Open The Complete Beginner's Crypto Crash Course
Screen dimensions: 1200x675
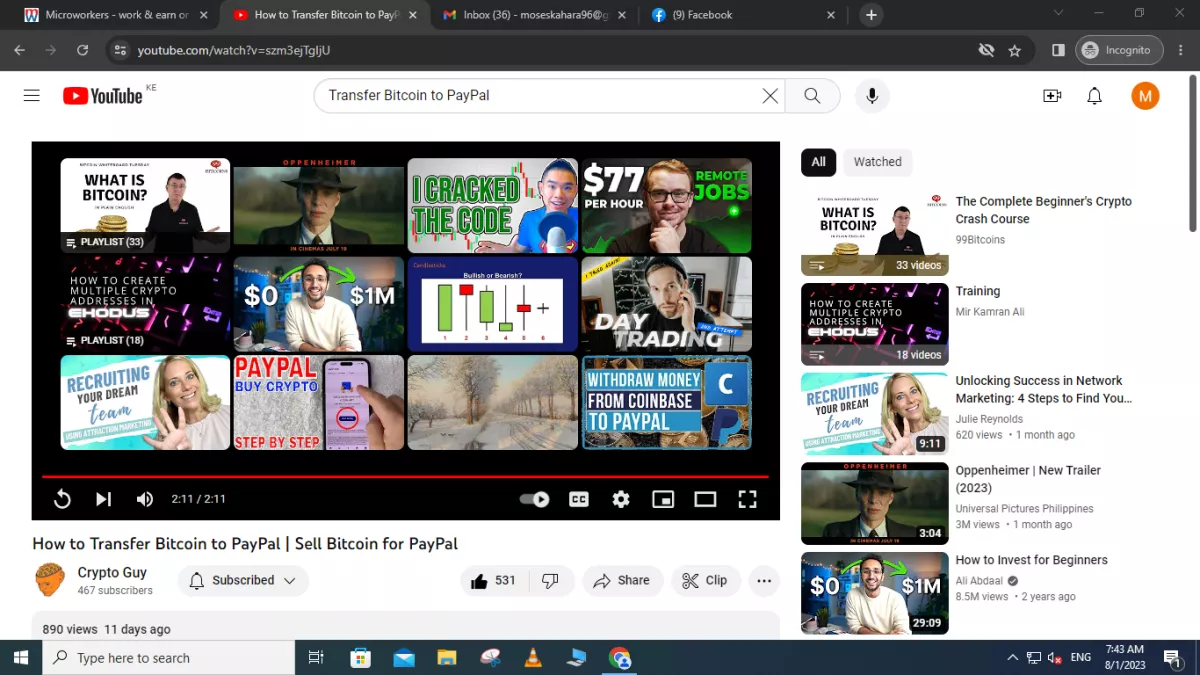1043,210
